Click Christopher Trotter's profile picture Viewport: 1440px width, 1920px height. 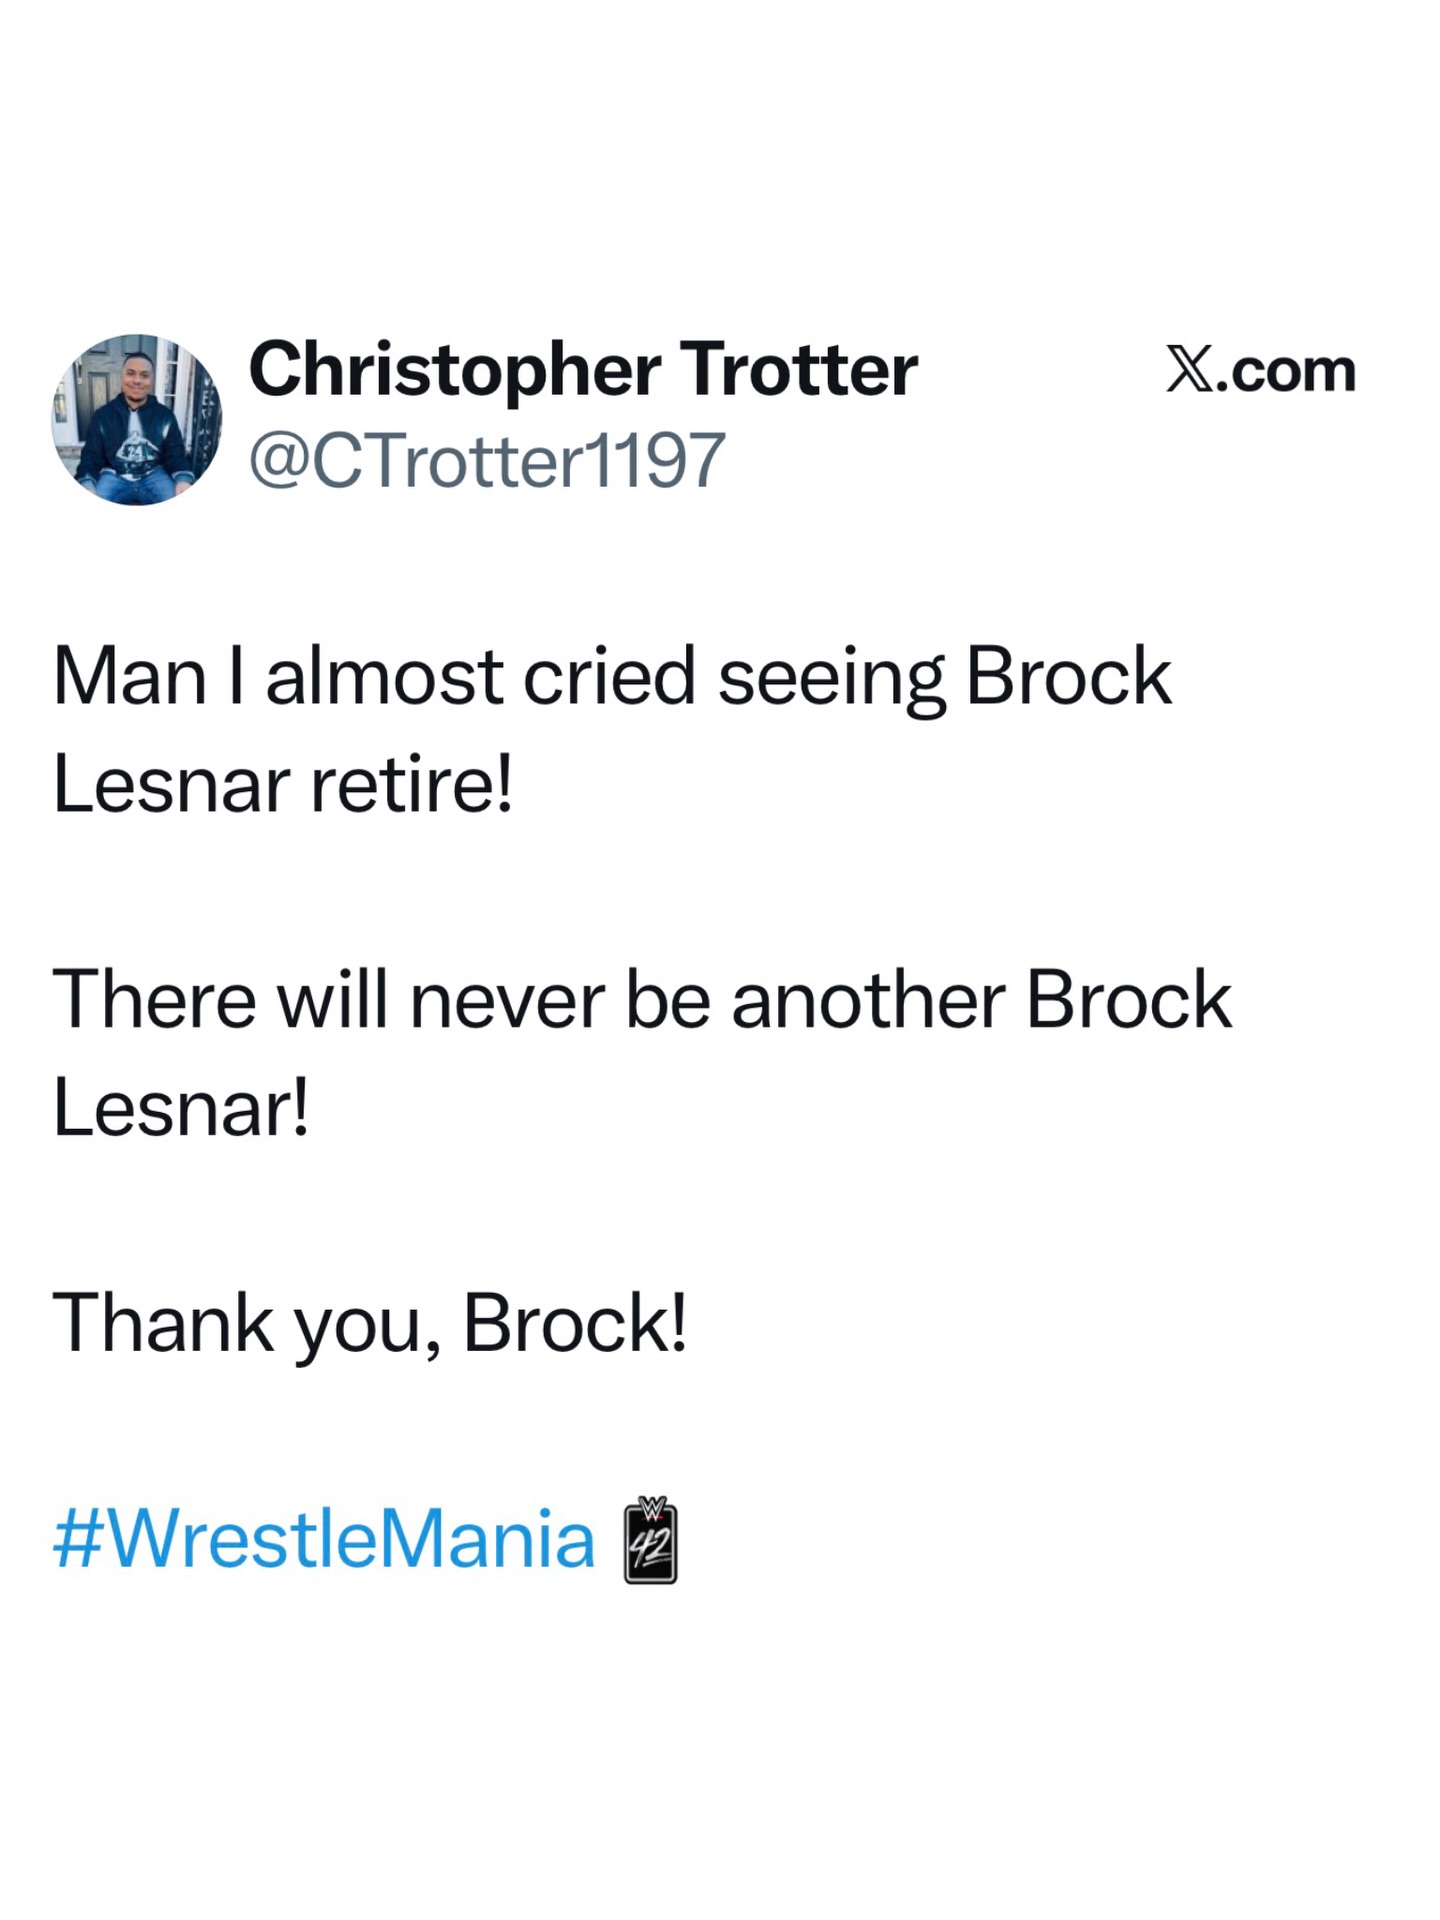(x=137, y=420)
